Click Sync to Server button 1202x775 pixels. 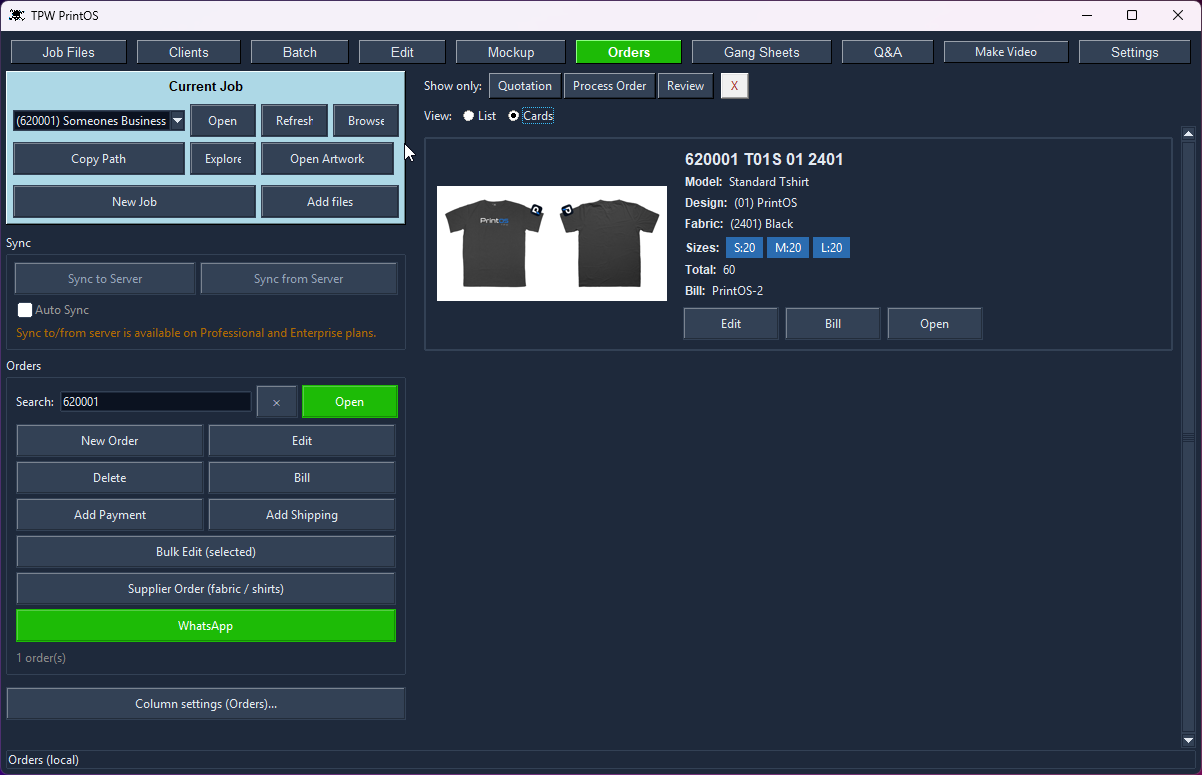point(105,279)
